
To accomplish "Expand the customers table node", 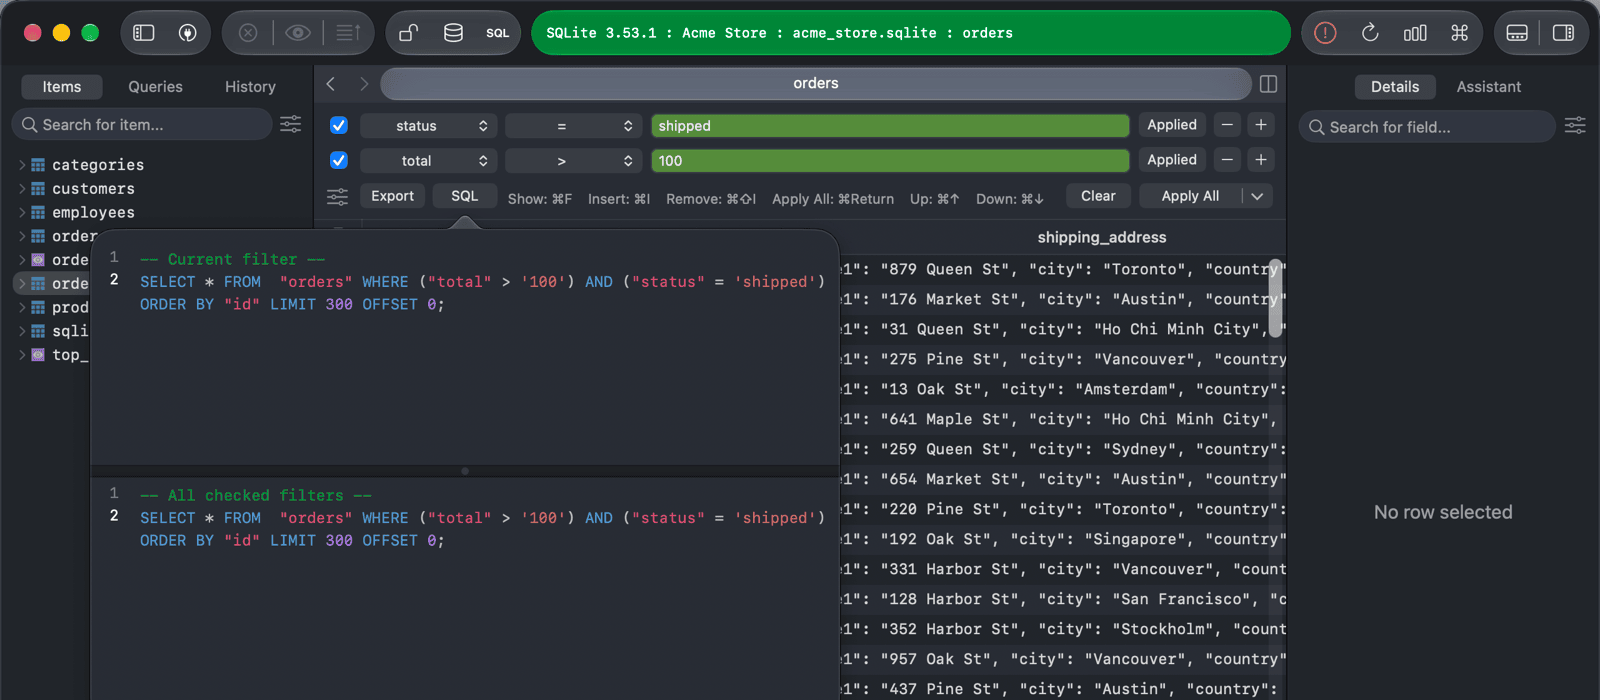I will coord(22,188).
